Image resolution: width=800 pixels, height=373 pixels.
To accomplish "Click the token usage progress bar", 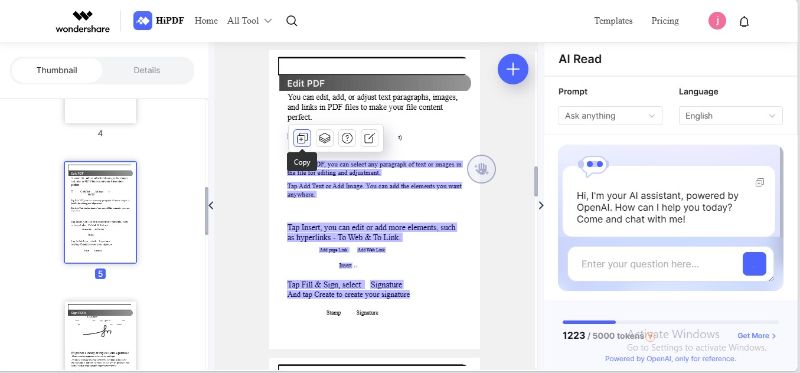I will [x=670, y=322].
